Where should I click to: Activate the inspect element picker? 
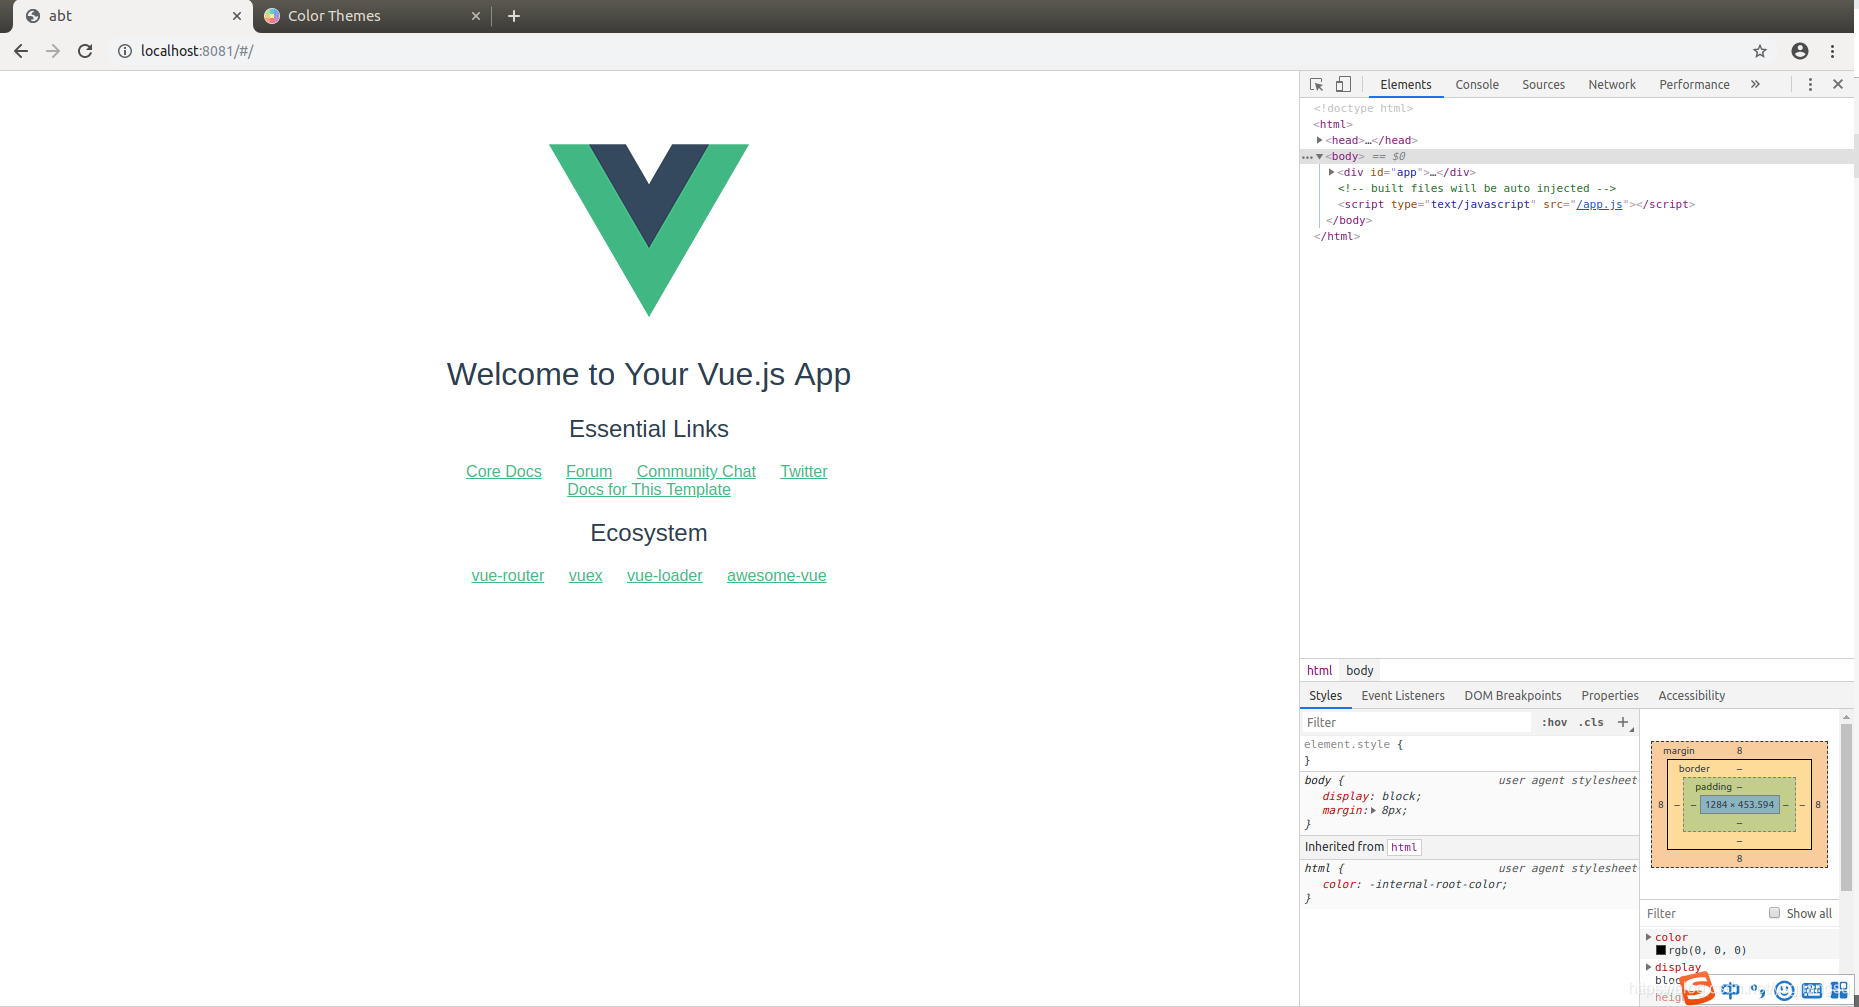[x=1317, y=85]
